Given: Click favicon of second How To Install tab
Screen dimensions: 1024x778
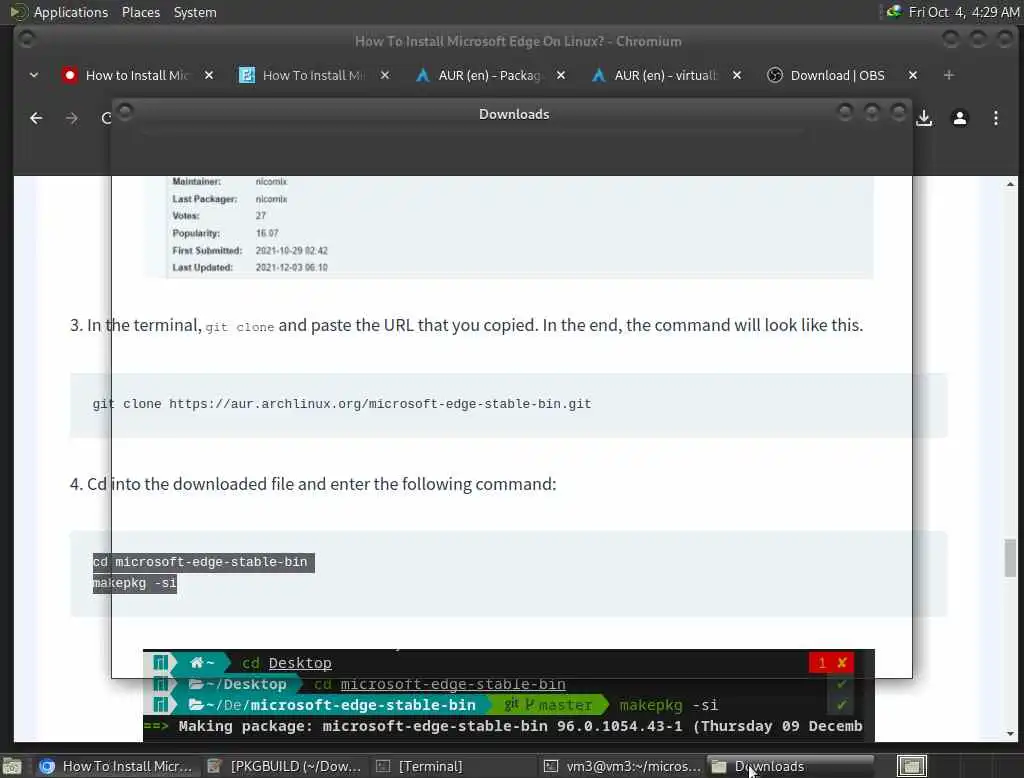Looking at the screenshot, I should click(x=246, y=75).
